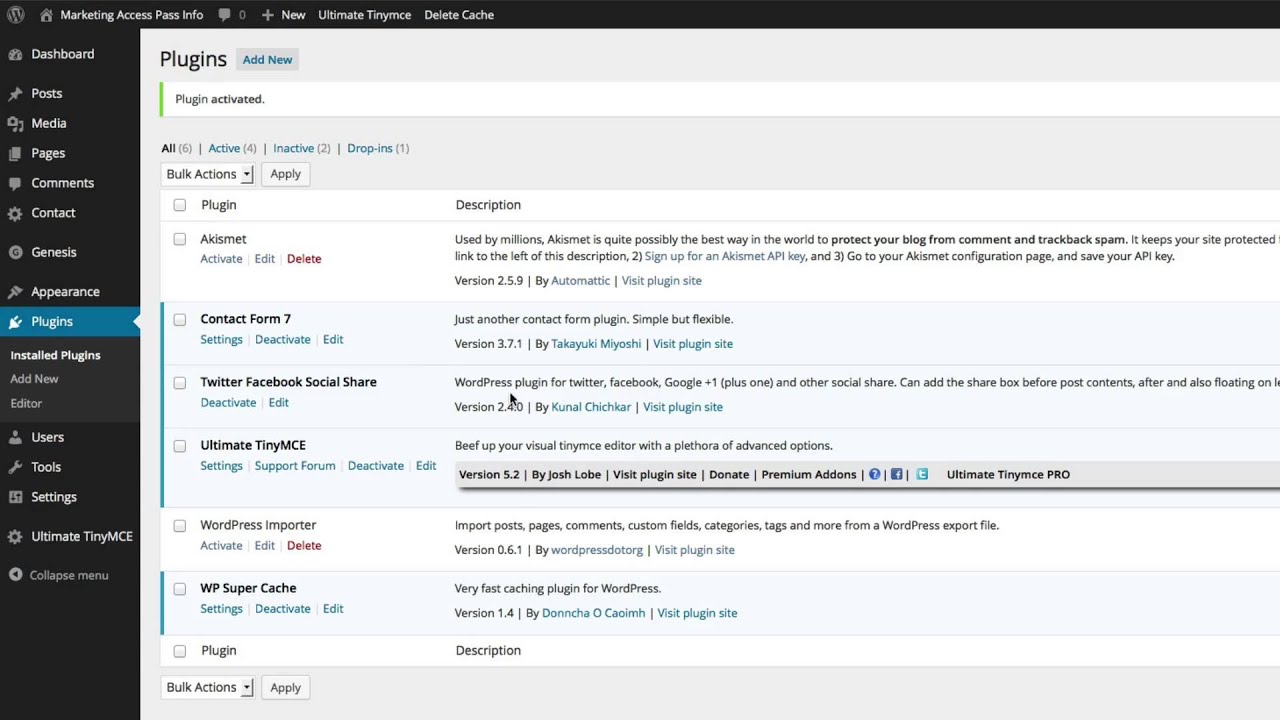
Task: Click the Ultimate TinyMCE gear icon in sidebar
Action: pos(15,537)
